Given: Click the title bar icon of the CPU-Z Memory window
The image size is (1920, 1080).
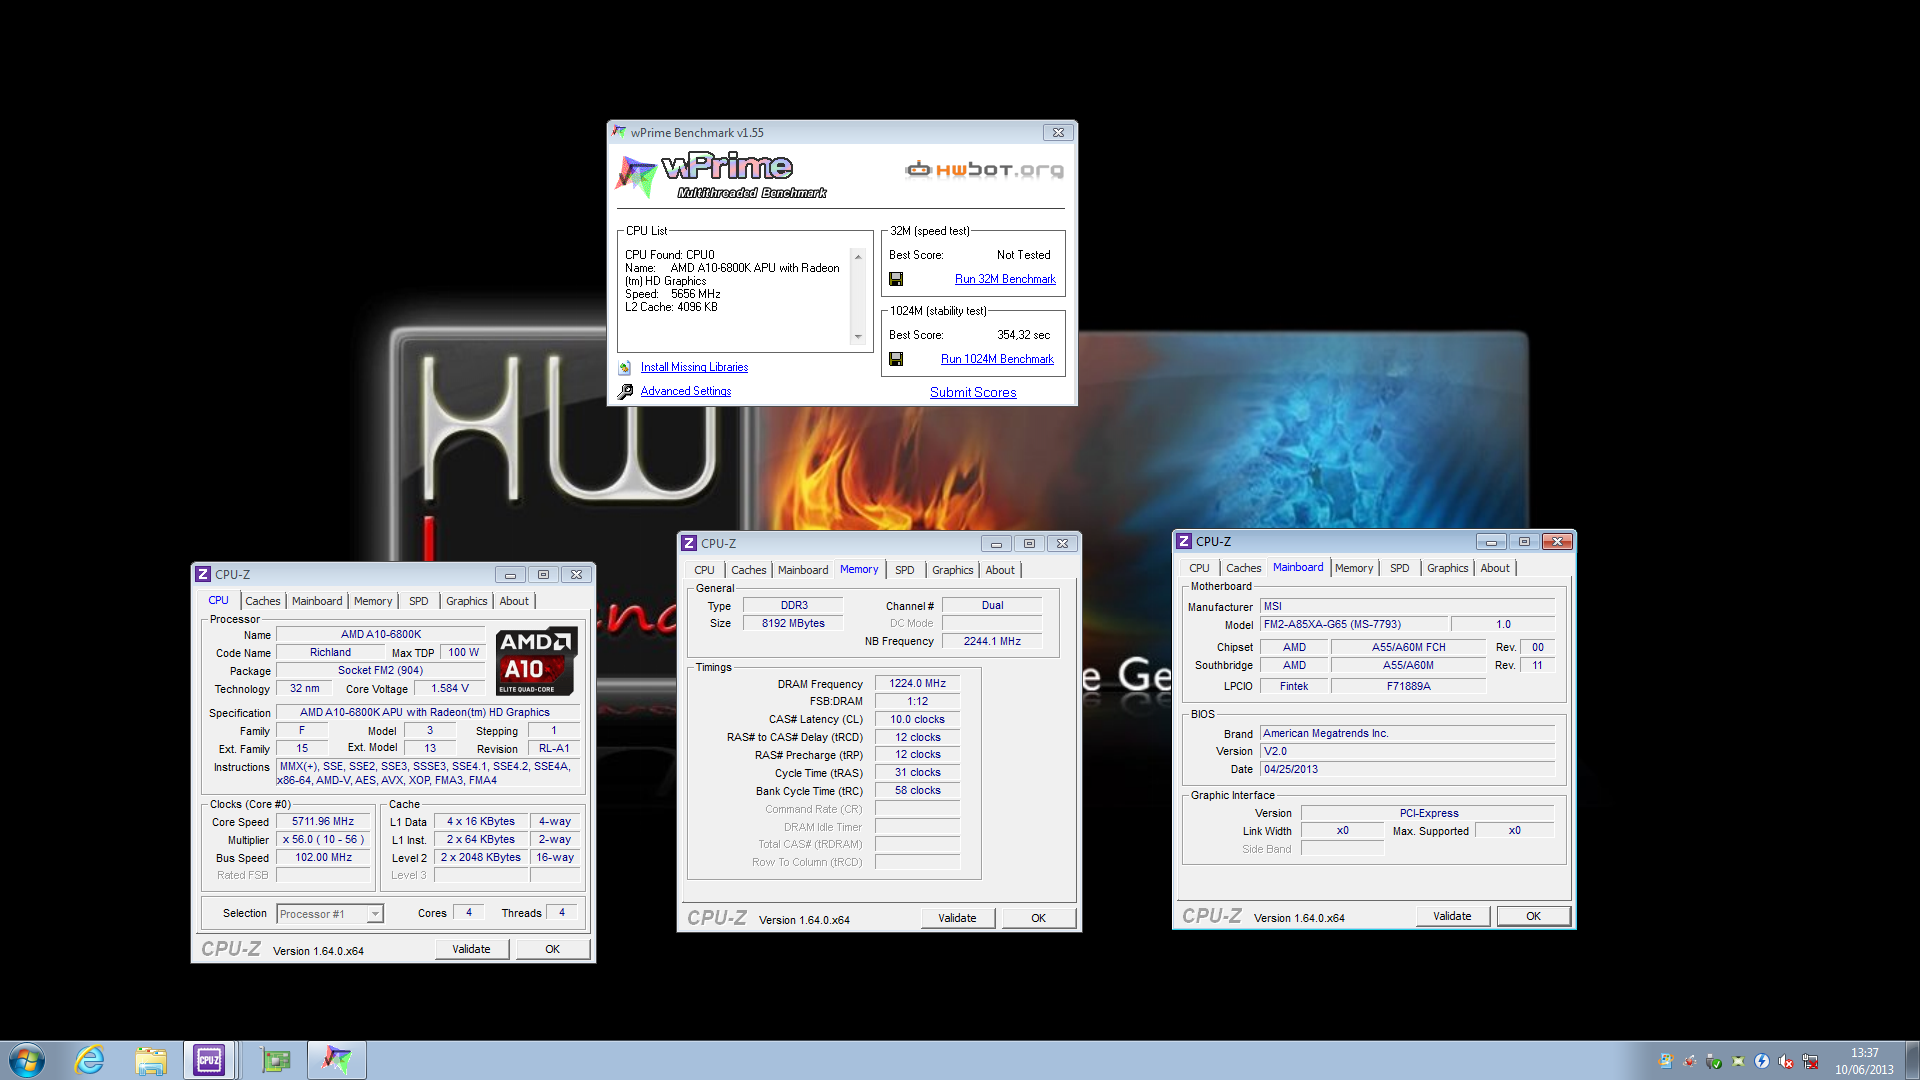Looking at the screenshot, I should (x=689, y=543).
